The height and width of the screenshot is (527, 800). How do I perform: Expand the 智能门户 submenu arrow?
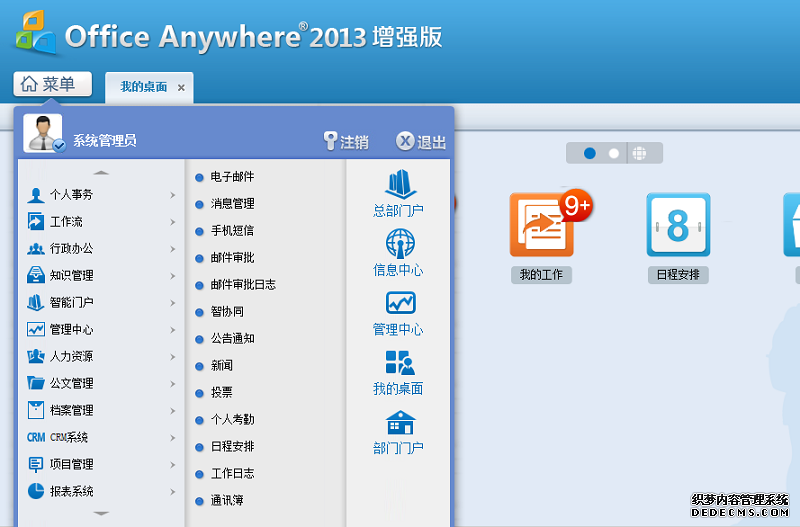[172, 303]
